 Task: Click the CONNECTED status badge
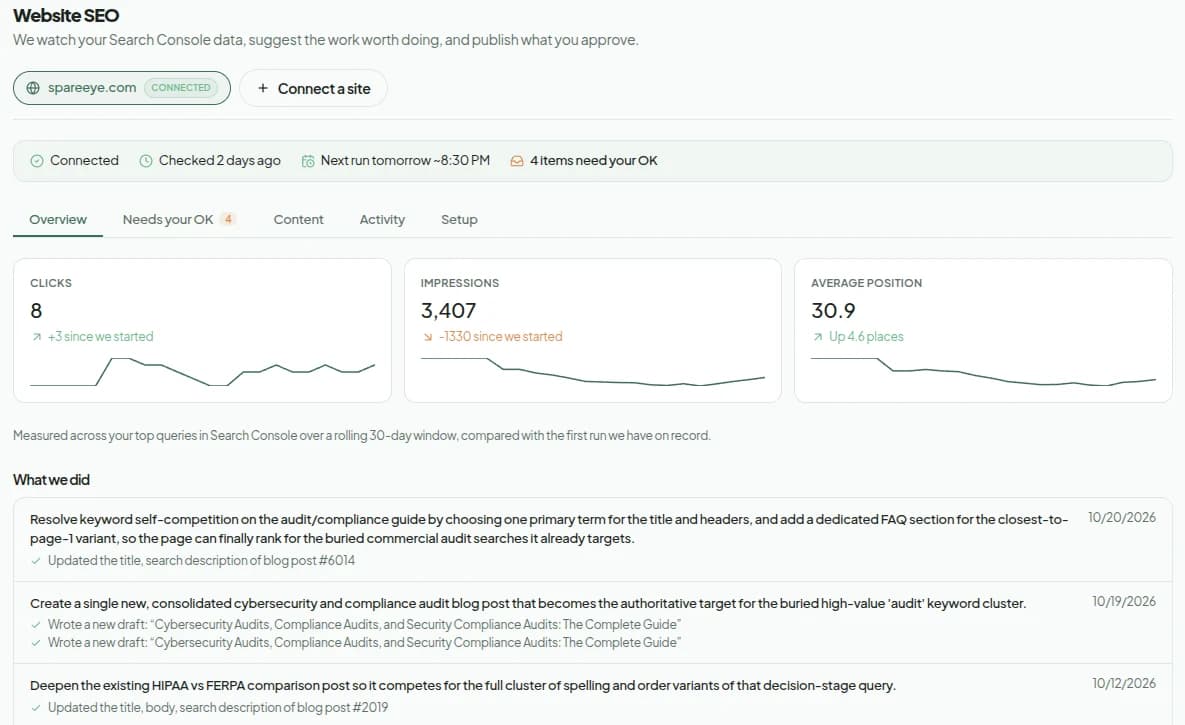point(181,88)
